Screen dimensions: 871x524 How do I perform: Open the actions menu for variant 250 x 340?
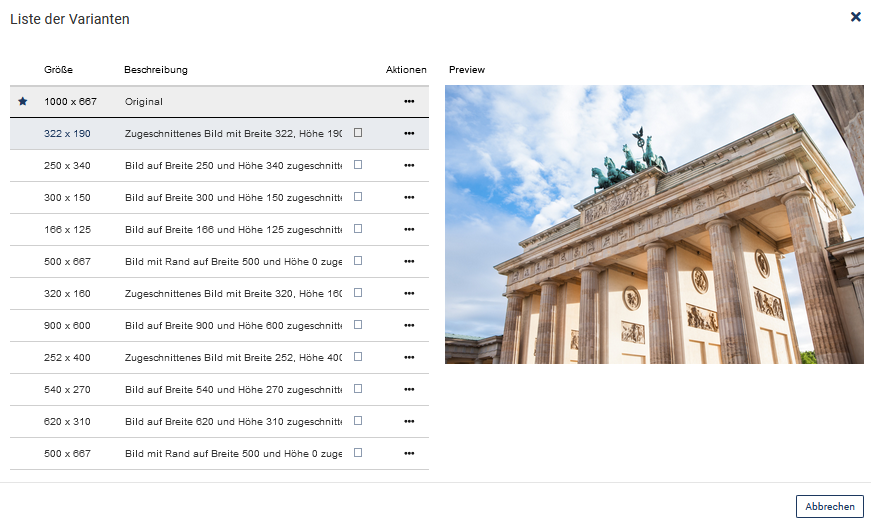[x=409, y=166]
